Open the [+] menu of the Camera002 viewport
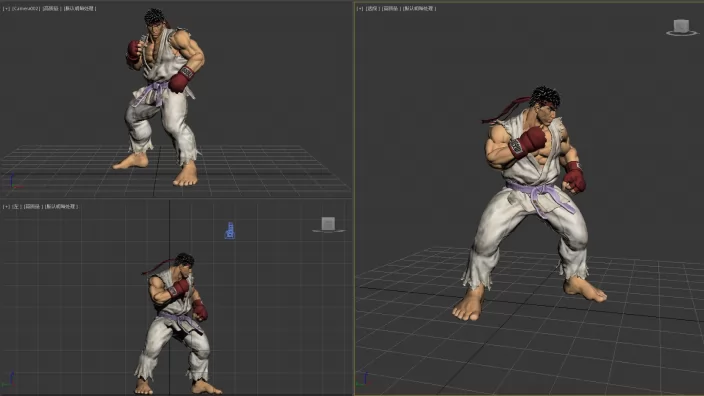Viewport: 704px width, 396px height. click(6, 9)
